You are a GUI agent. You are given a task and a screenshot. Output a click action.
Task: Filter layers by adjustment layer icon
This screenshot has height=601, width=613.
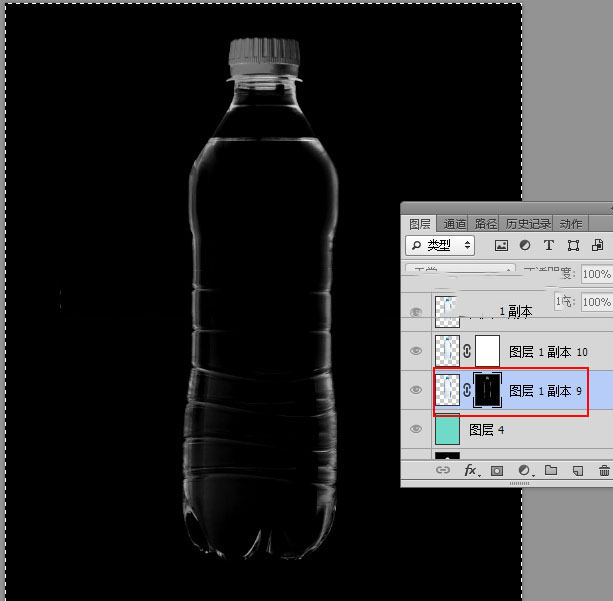click(525, 245)
